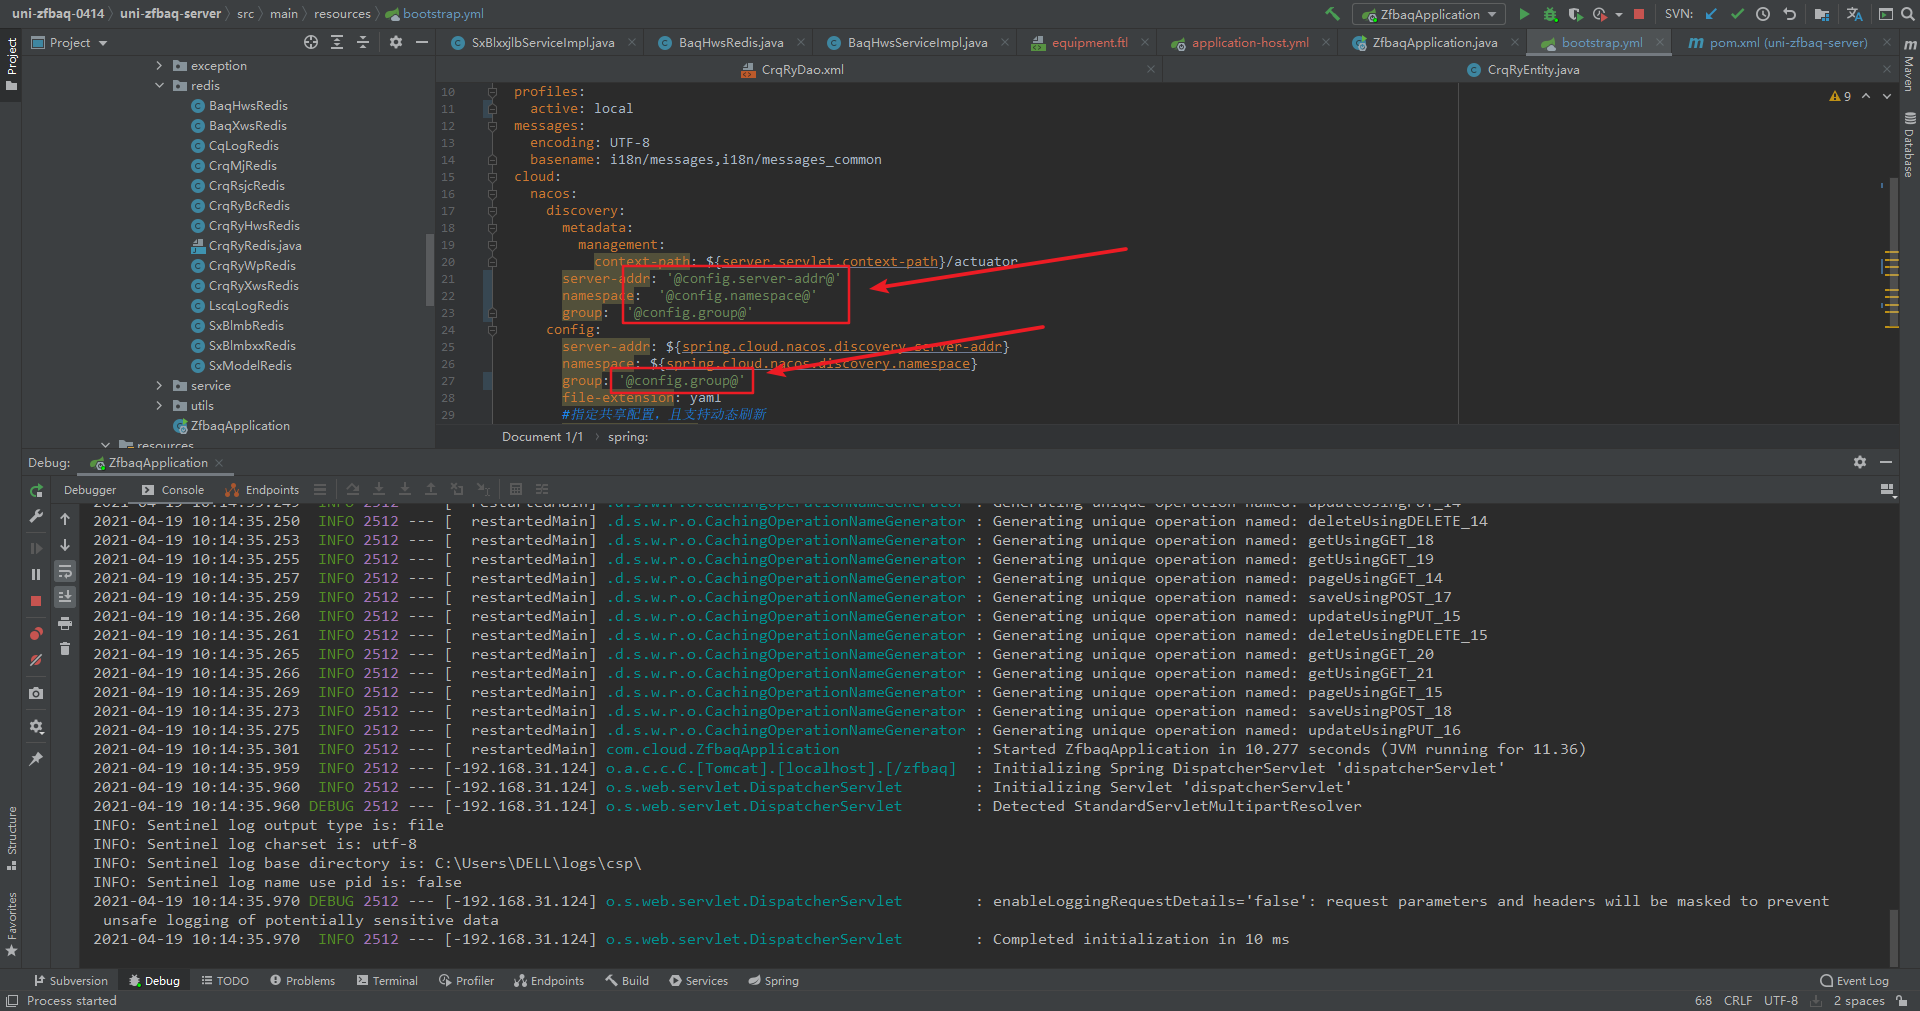Open the Services tool window
Viewport: 1920px width, 1011px height.
pos(698,981)
